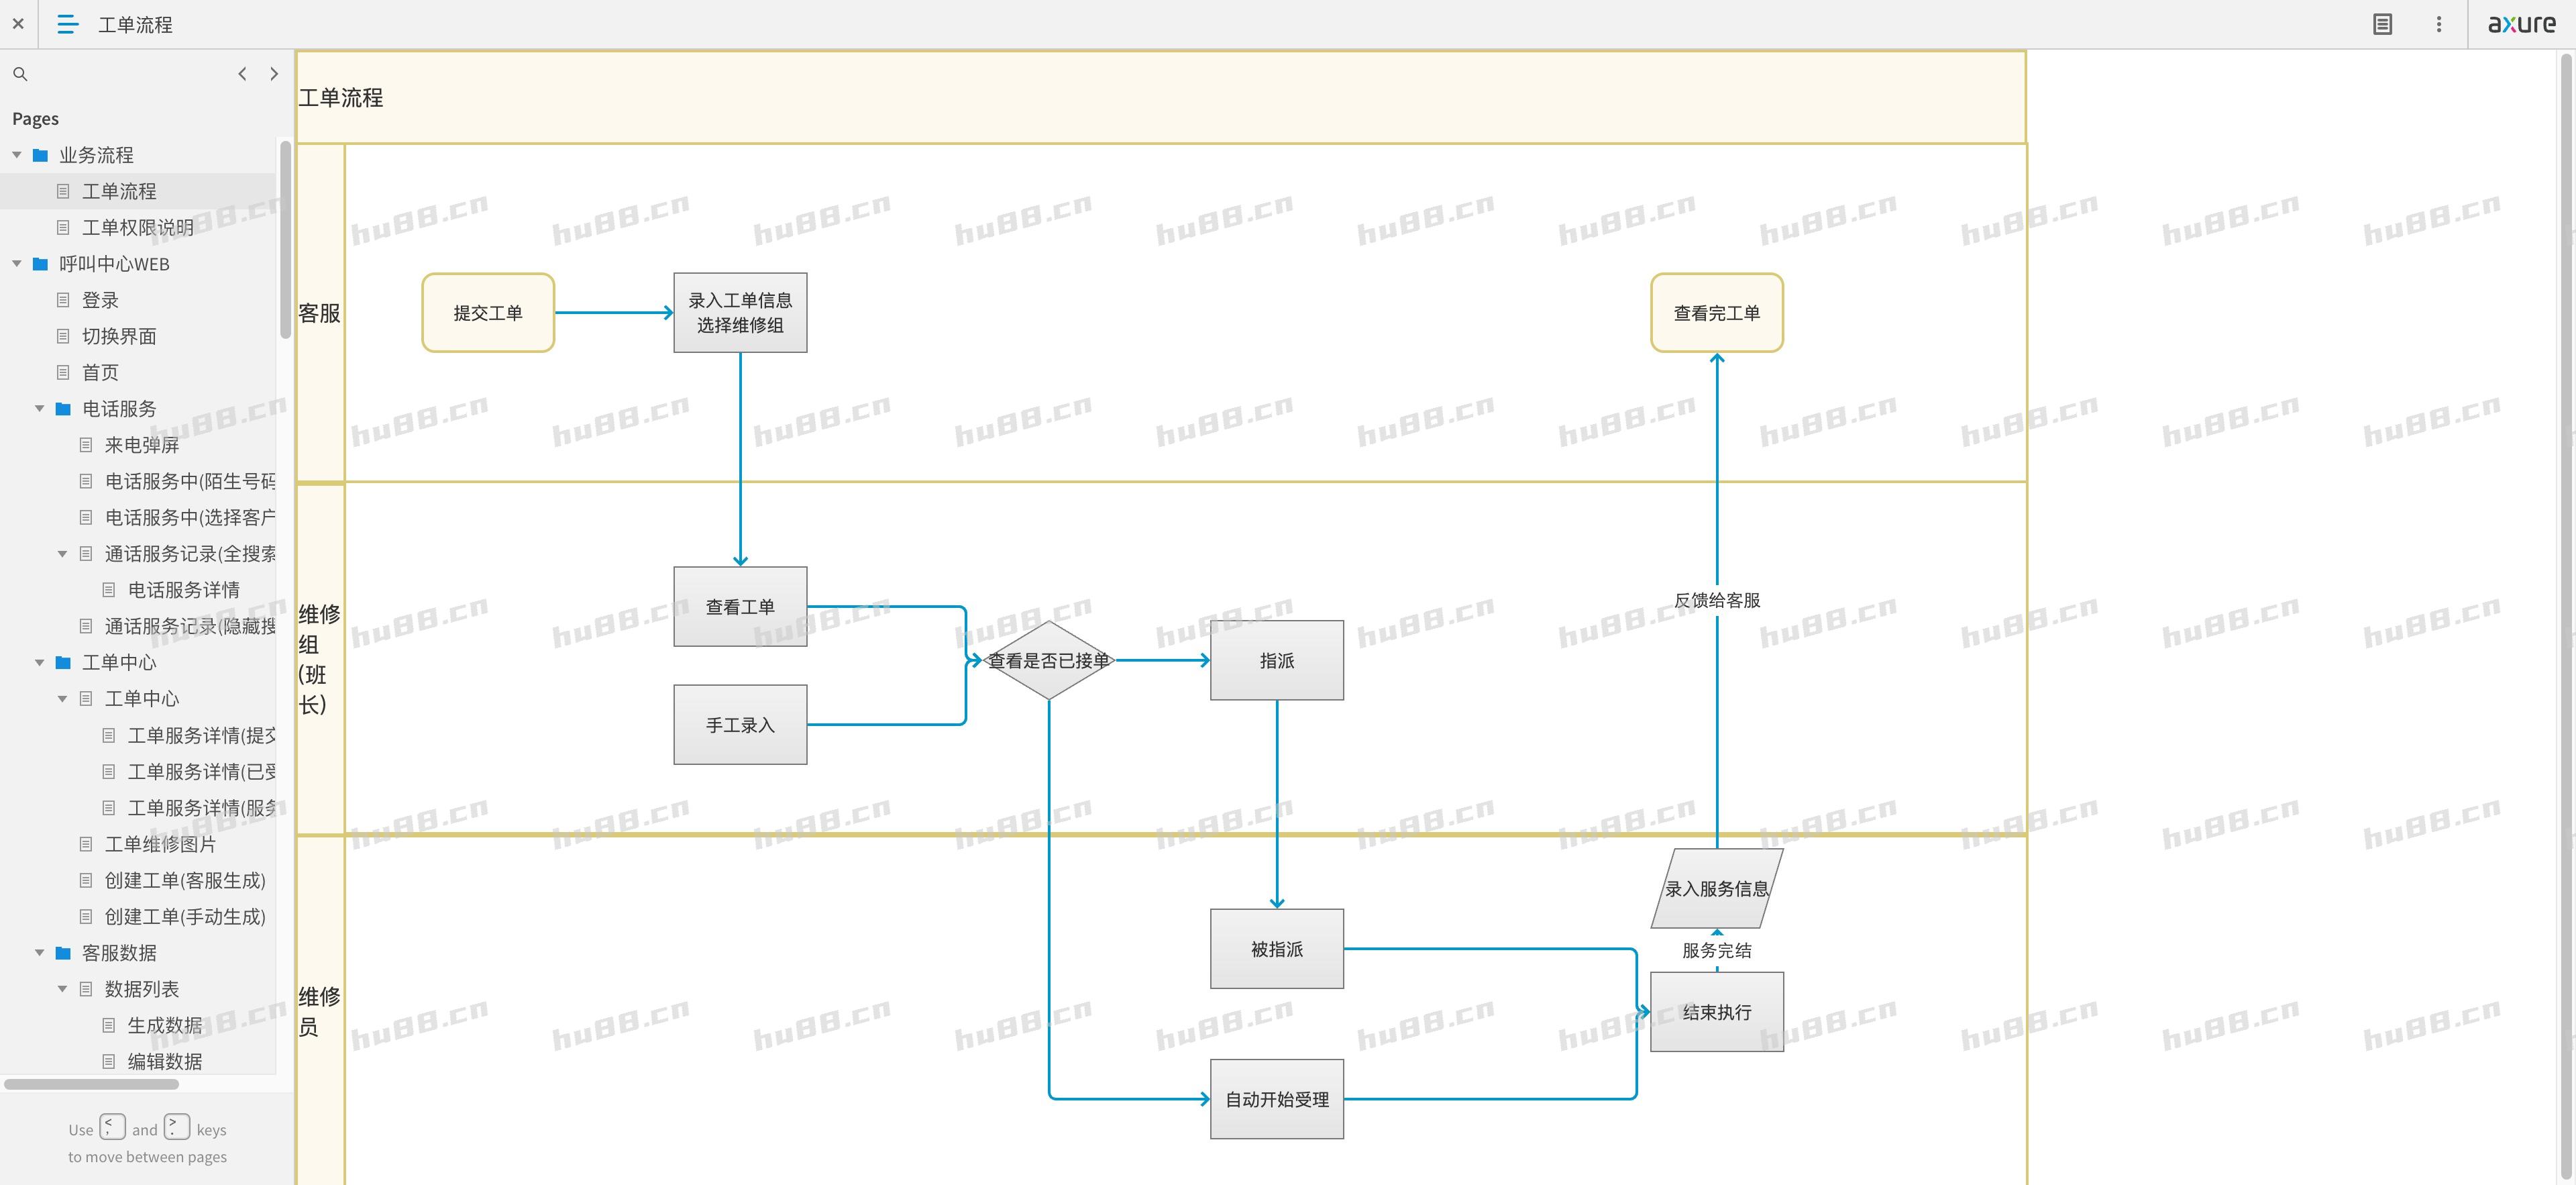Image resolution: width=2576 pixels, height=1185 pixels.
Task: Go to next page arrow
Action: [274, 74]
